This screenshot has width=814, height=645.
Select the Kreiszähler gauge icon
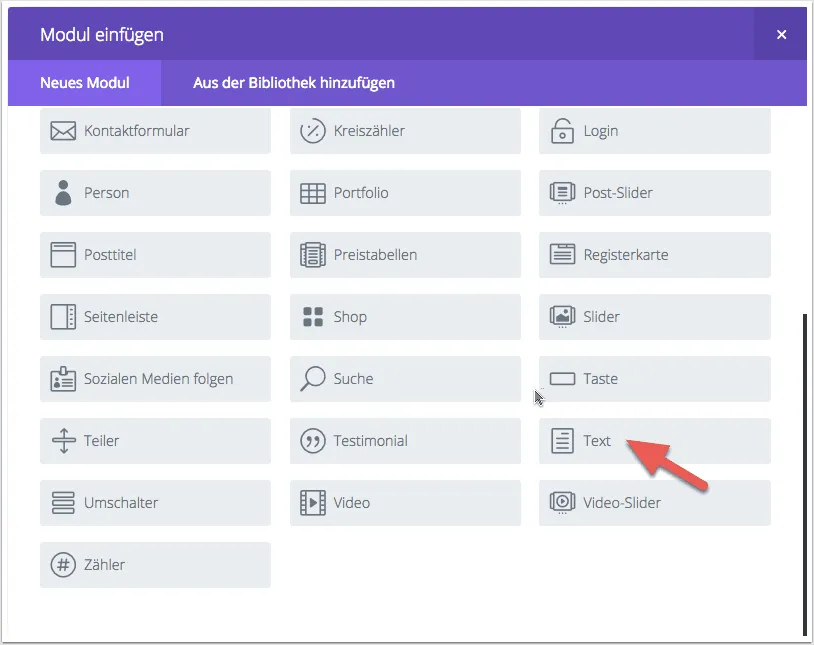coord(313,131)
